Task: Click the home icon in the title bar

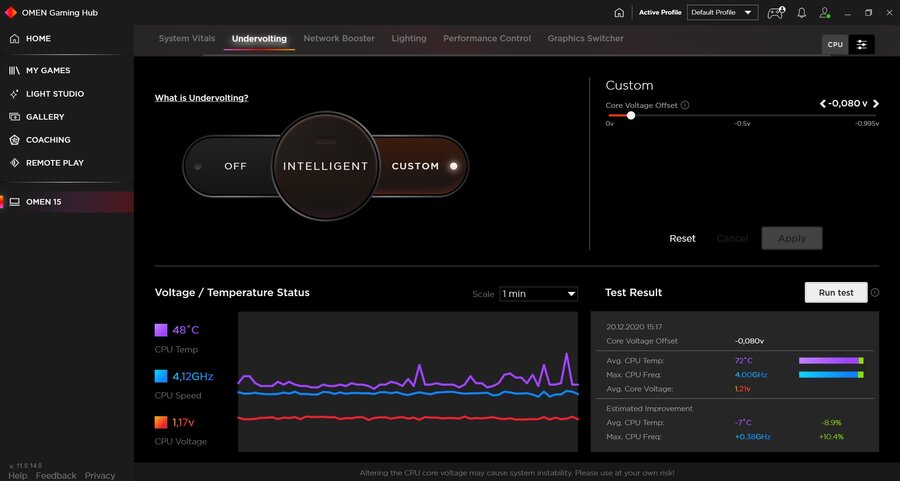Action: 619,13
